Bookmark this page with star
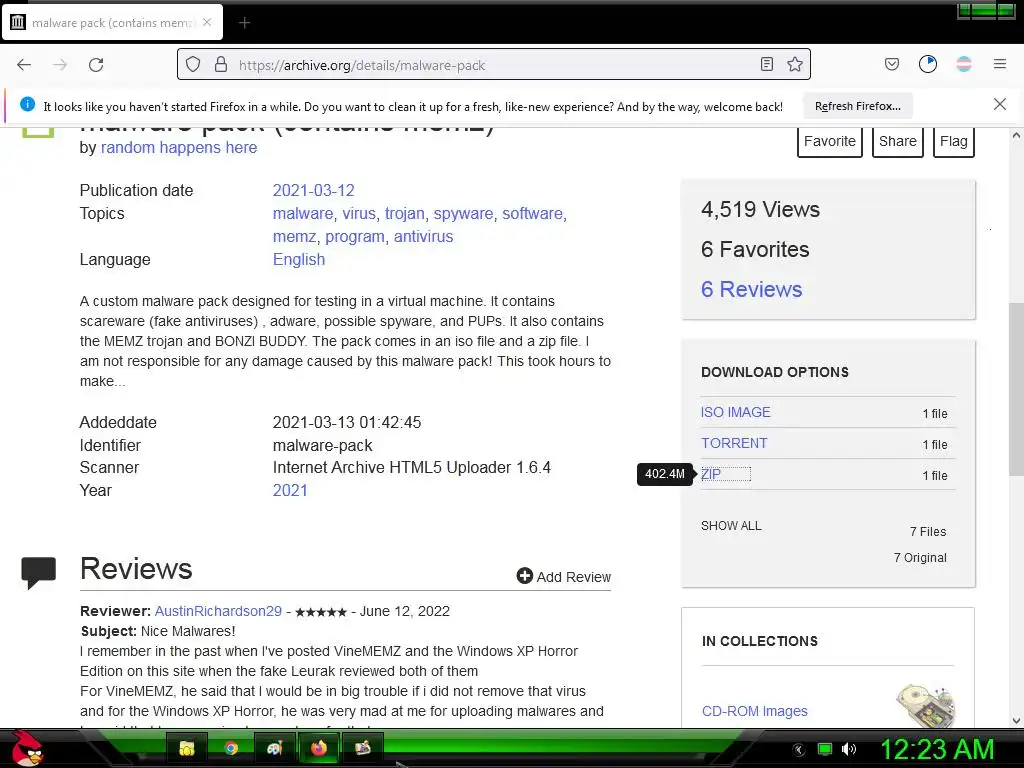This screenshot has width=1024, height=768. (795, 64)
